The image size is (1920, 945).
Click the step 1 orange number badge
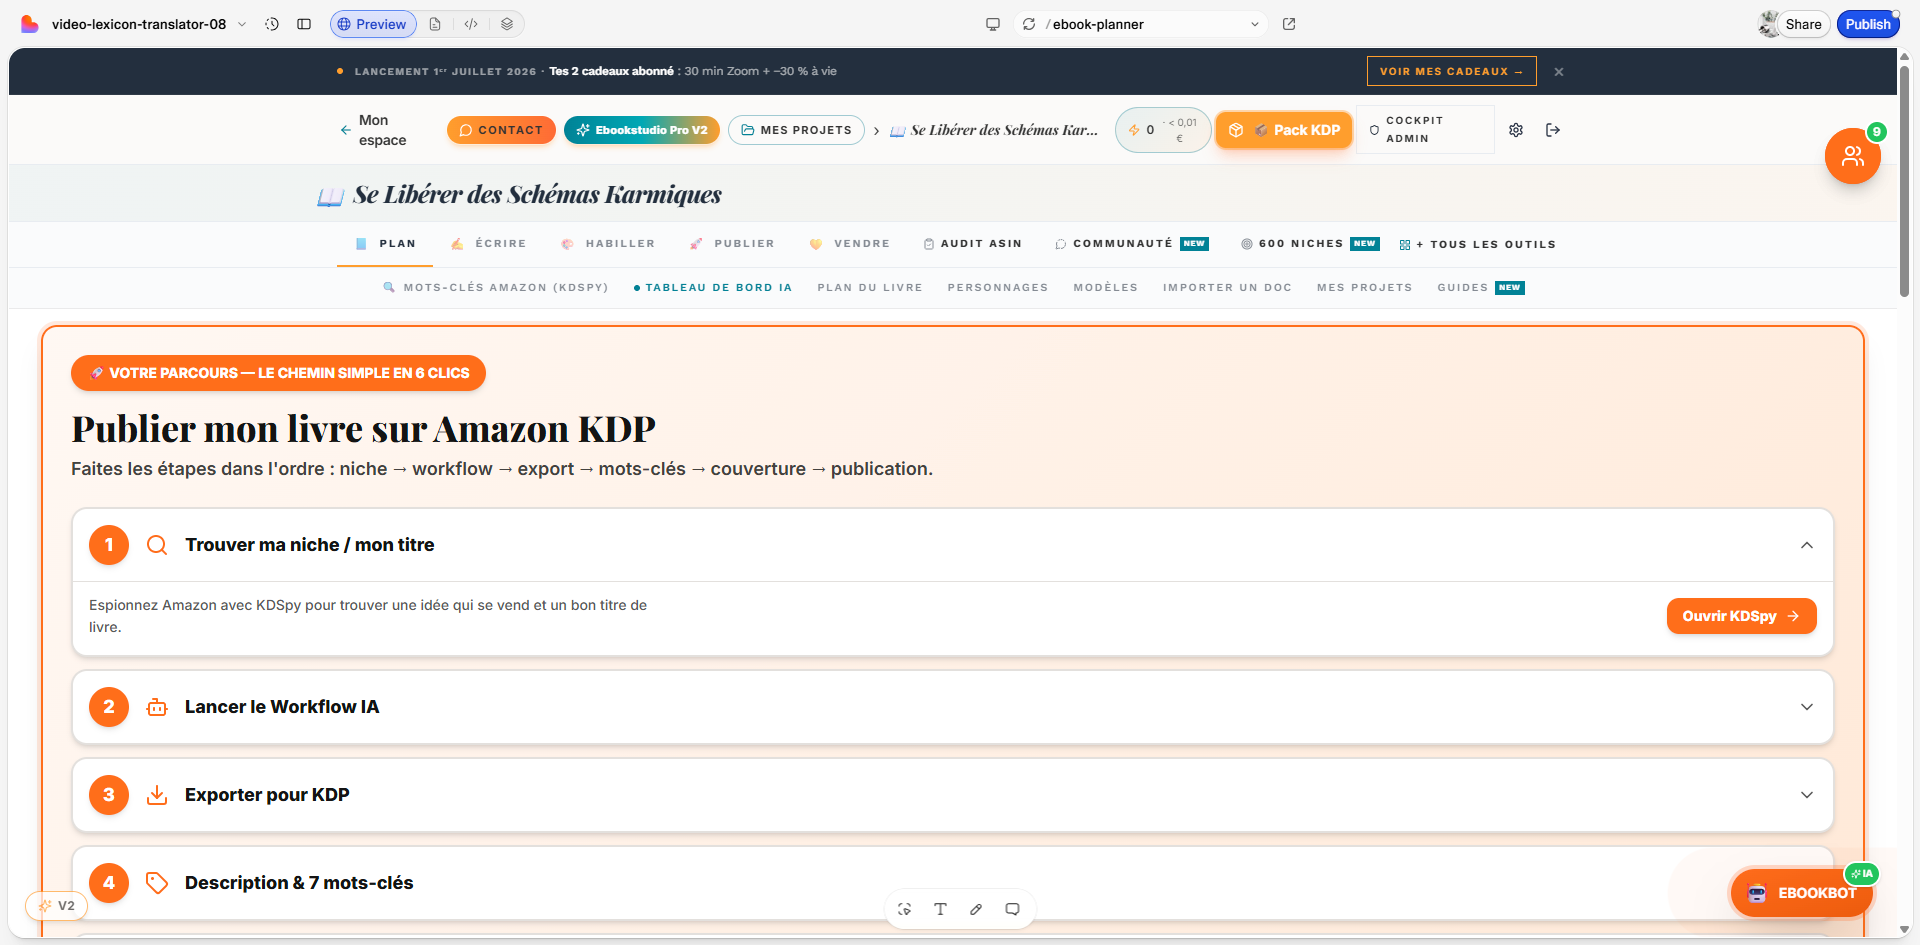109,545
